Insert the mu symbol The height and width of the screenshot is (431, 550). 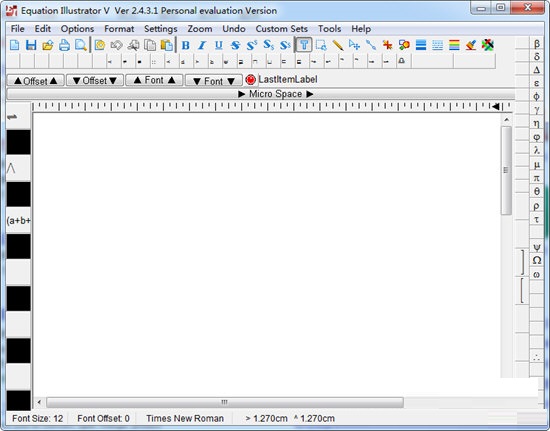[x=537, y=164]
